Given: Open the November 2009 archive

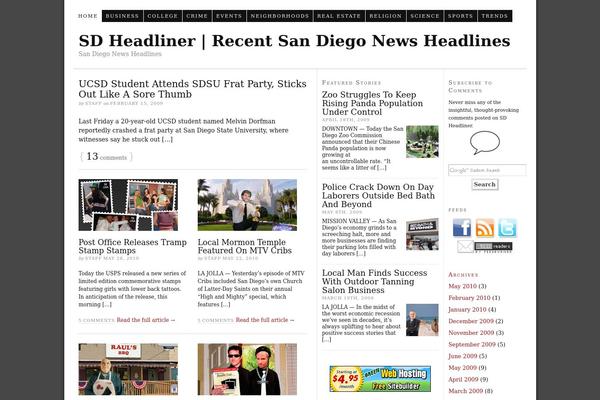Looking at the screenshot, I should click(x=471, y=333).
